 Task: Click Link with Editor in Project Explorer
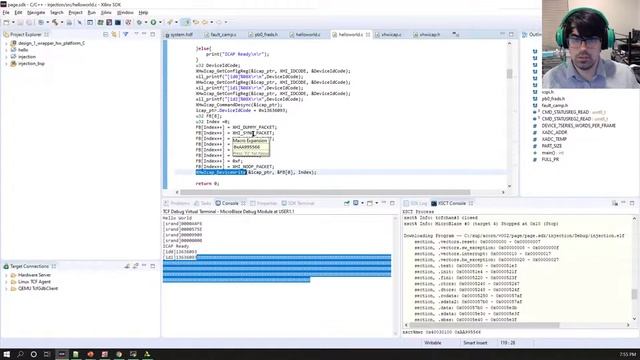point(114,35)
